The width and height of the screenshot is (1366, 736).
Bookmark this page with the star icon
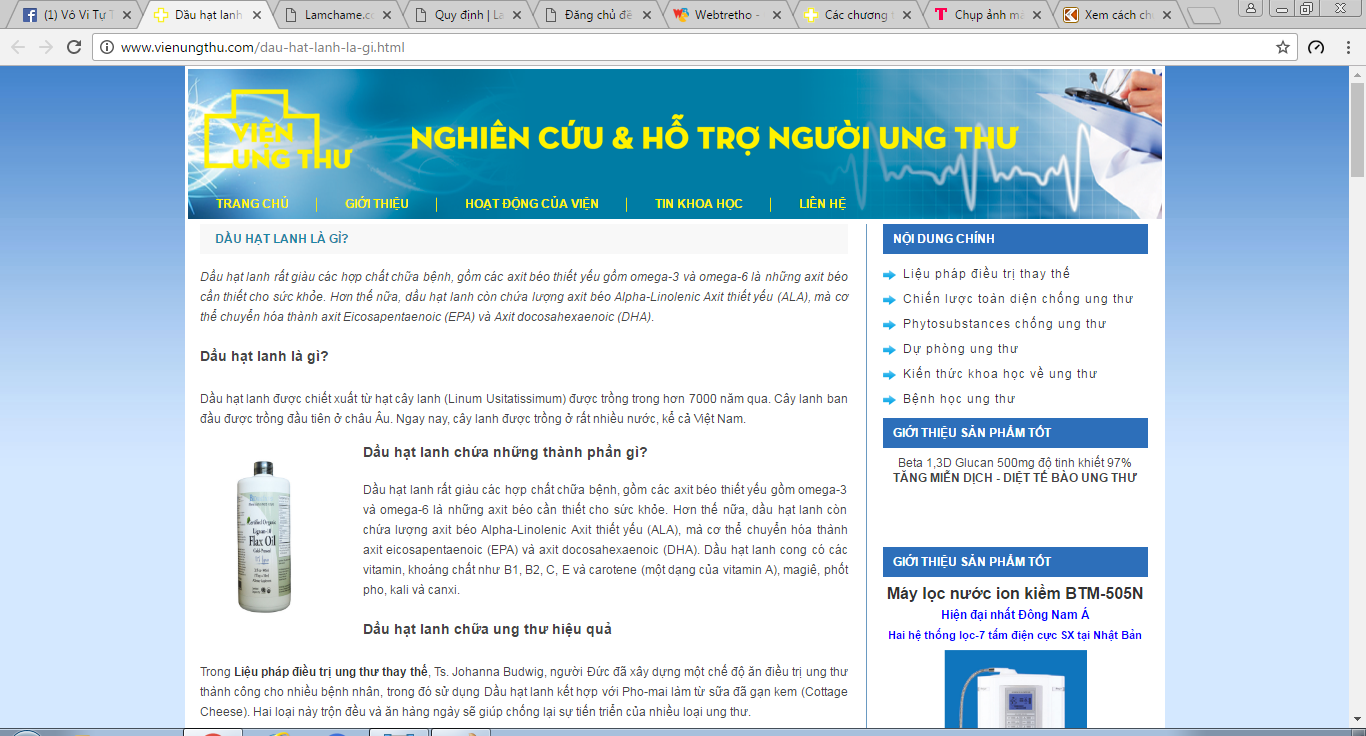click(x=1283, y=47)
